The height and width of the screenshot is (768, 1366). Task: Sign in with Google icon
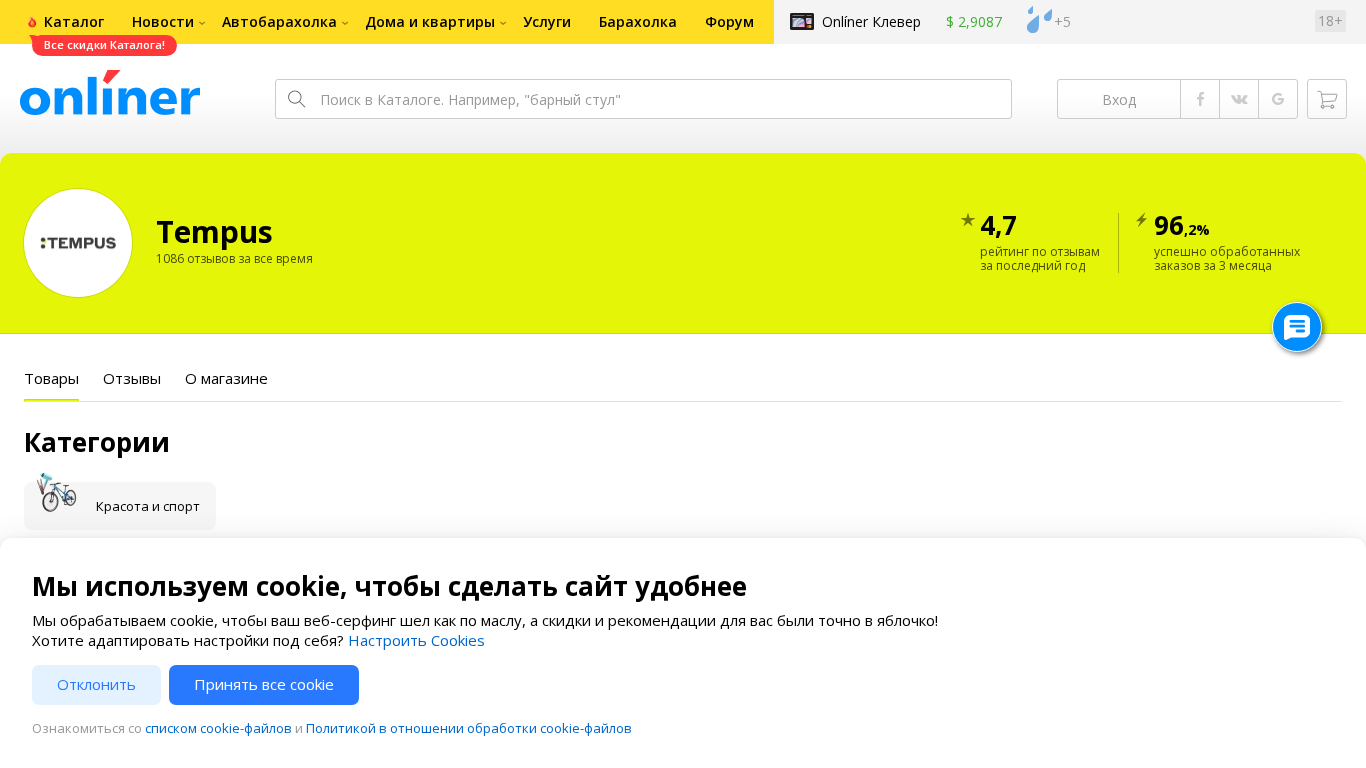click(1278, 99)
